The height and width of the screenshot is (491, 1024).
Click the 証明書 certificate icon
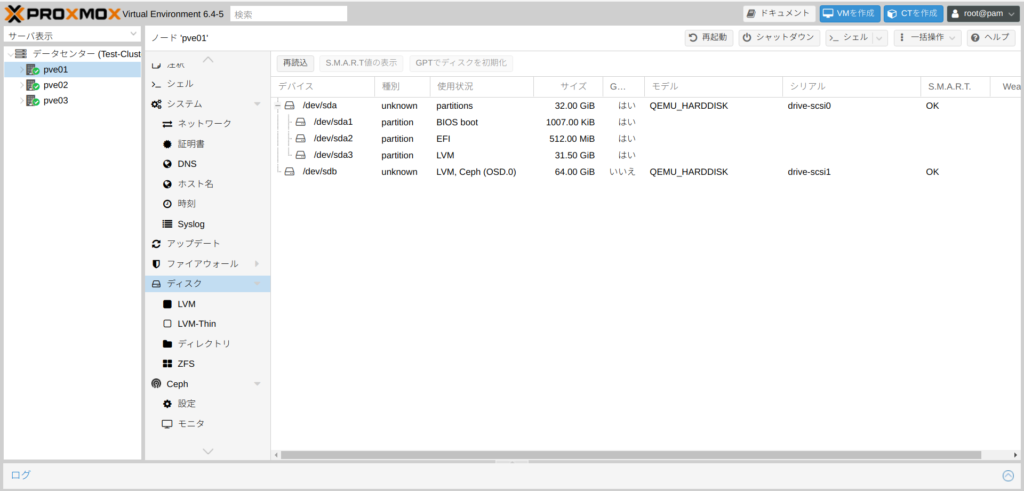pyautogui.click(x=167, y=144)
